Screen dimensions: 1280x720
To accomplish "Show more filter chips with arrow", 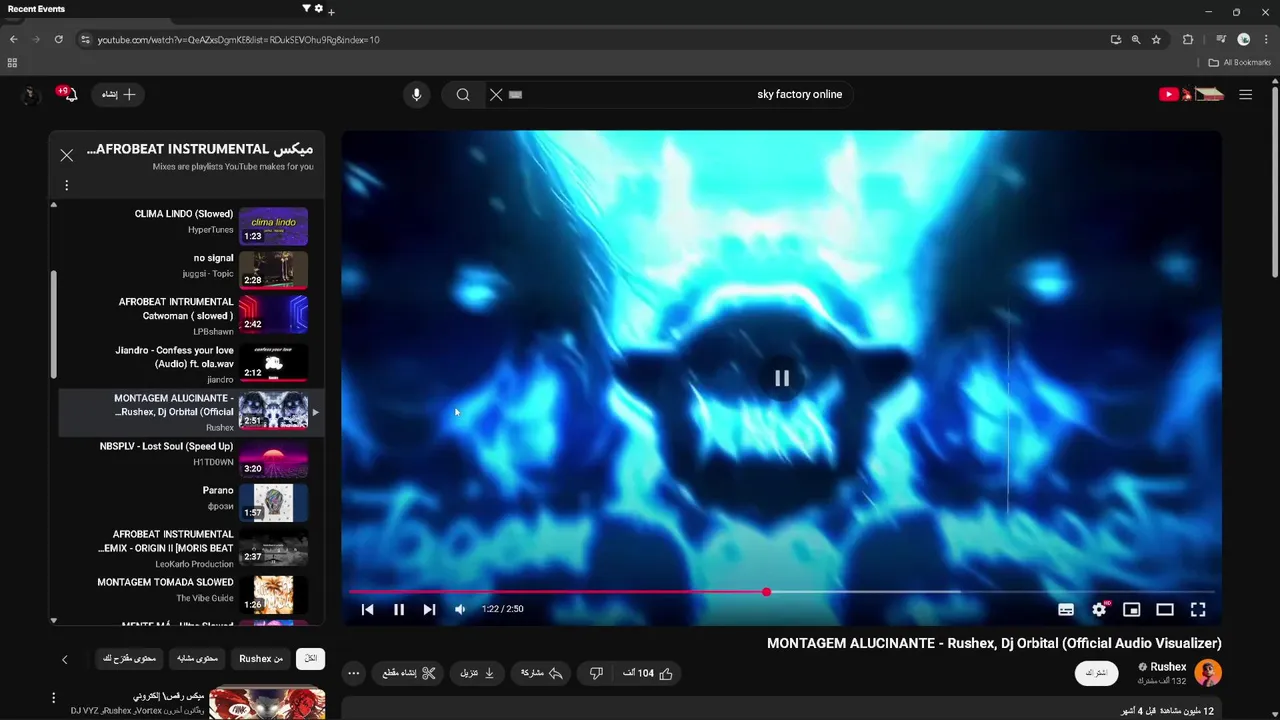I will (x=65, y=659).
